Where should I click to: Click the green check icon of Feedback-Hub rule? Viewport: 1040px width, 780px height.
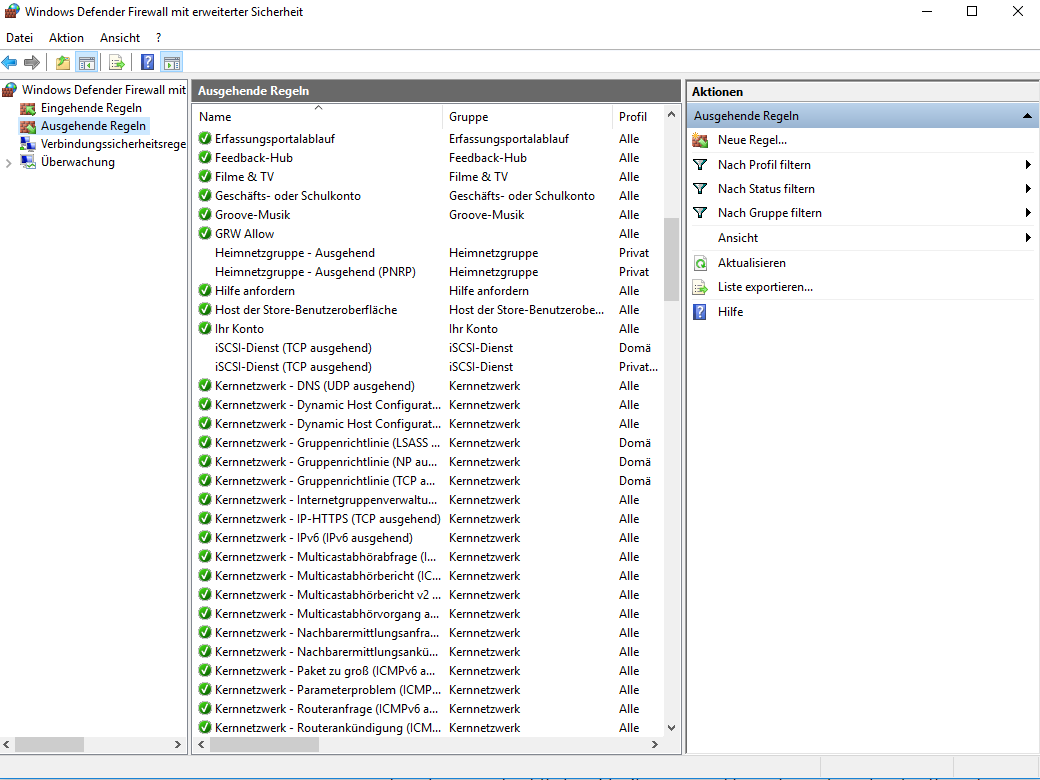point(205,157)
